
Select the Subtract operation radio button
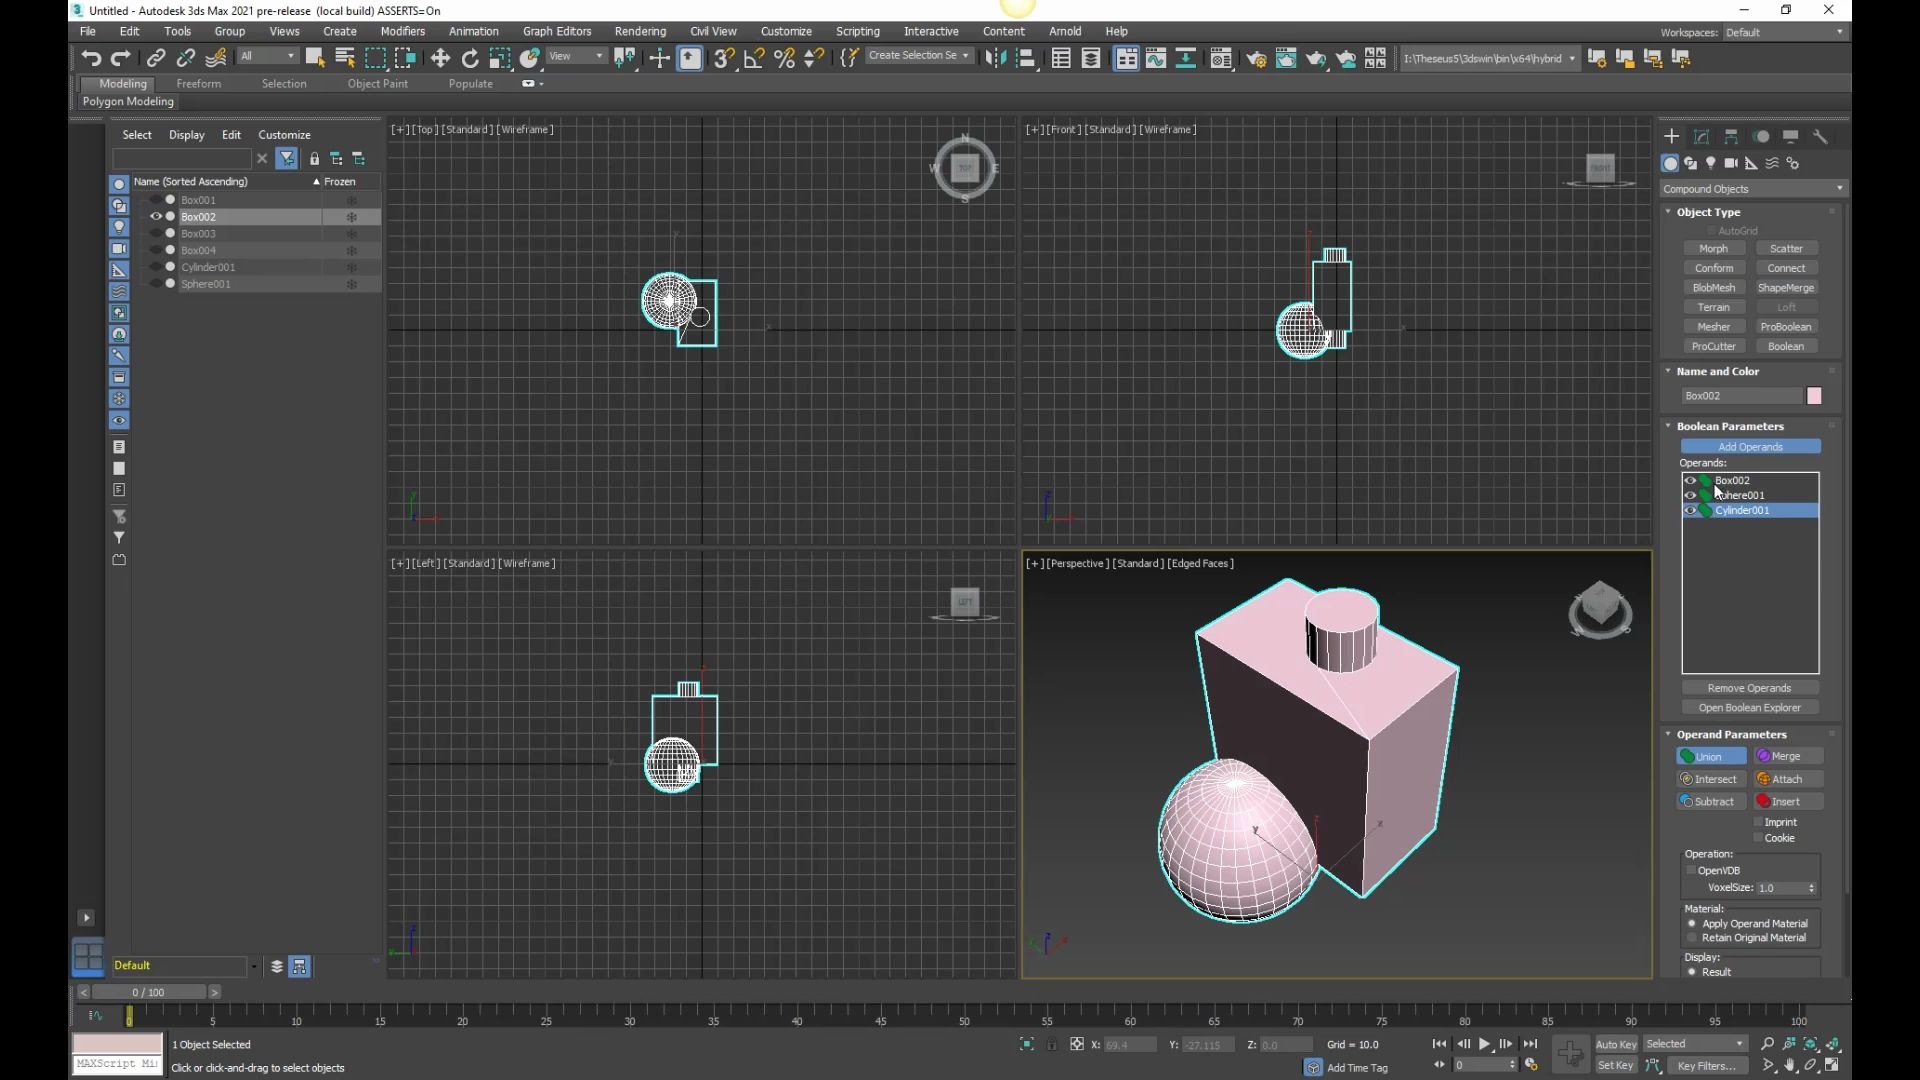point(1711,801)
